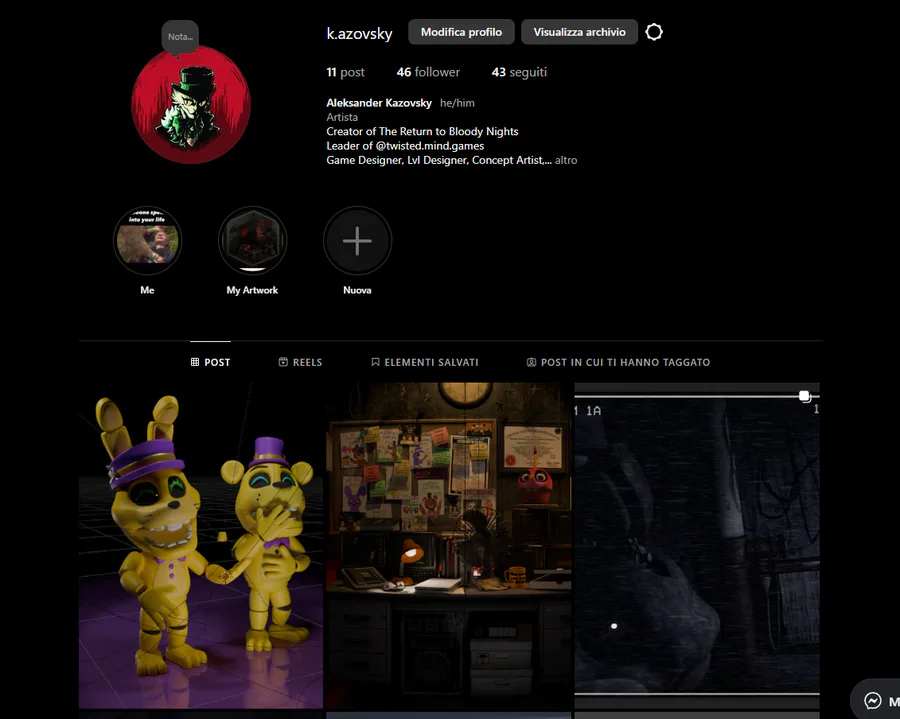Click the Artista category label
Viewport: 900px width, 719px height.
(x=342, y=117)
